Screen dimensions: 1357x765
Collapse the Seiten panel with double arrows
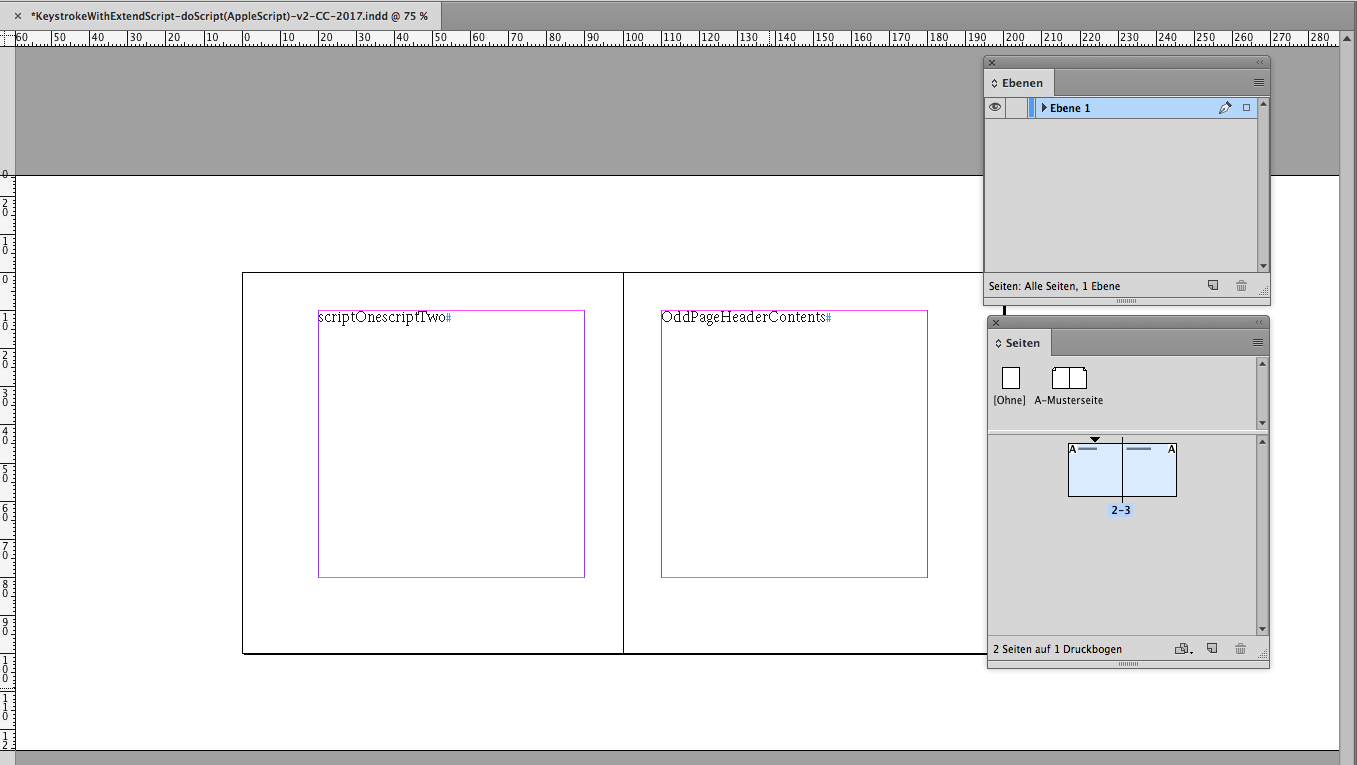point(1260,322)
